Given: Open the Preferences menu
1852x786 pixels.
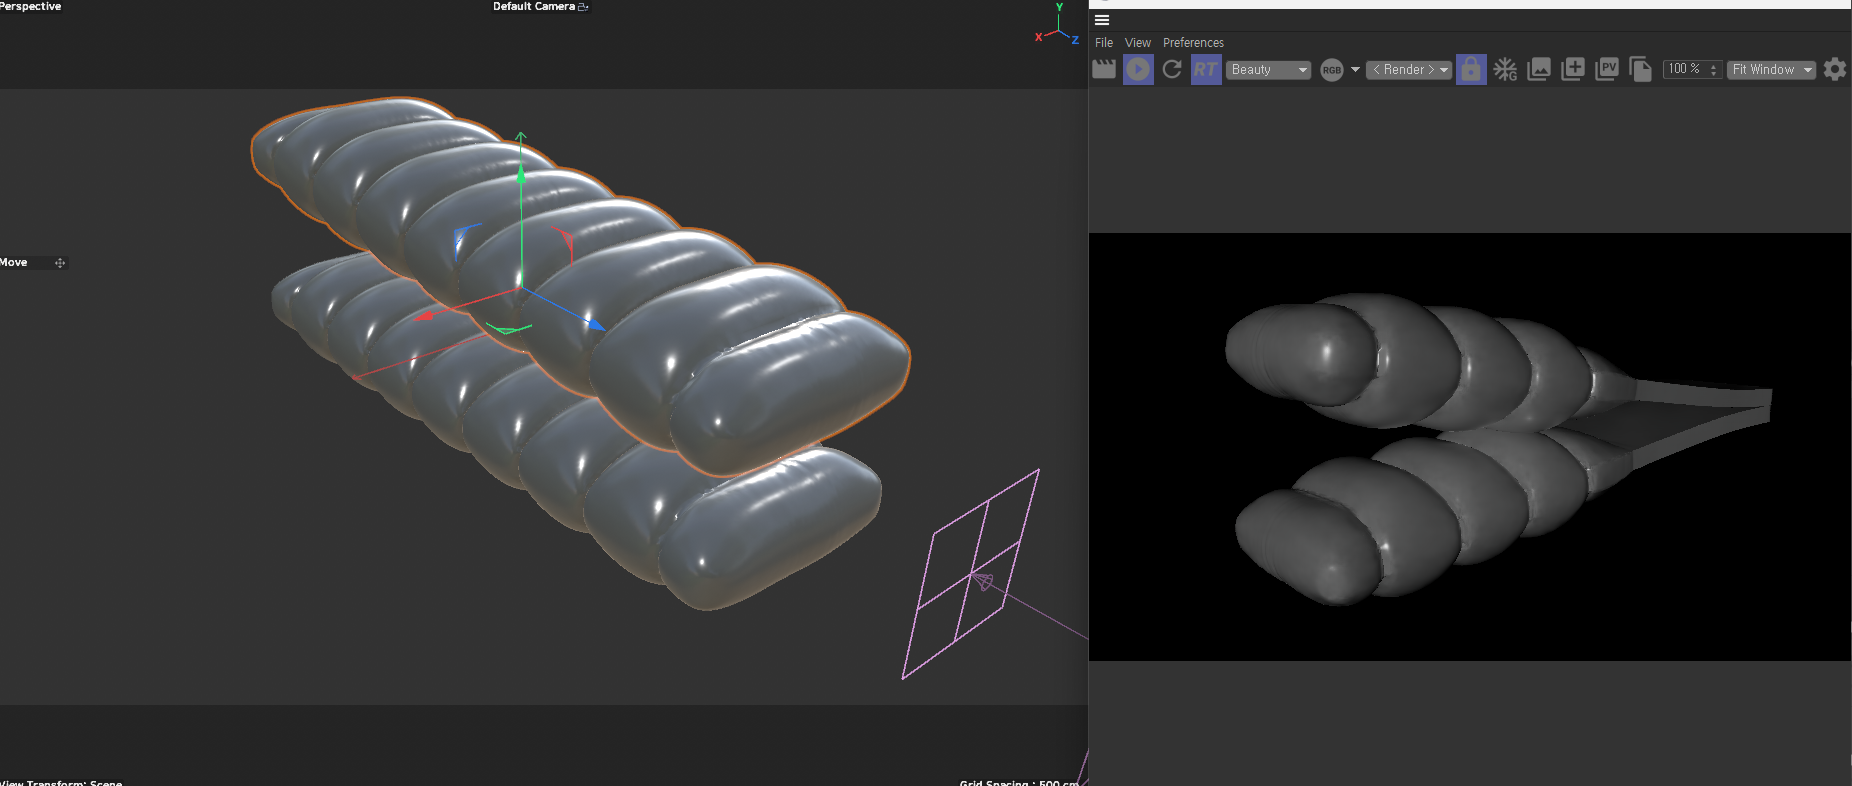Looking at the screenshot, I should 1193,43.
